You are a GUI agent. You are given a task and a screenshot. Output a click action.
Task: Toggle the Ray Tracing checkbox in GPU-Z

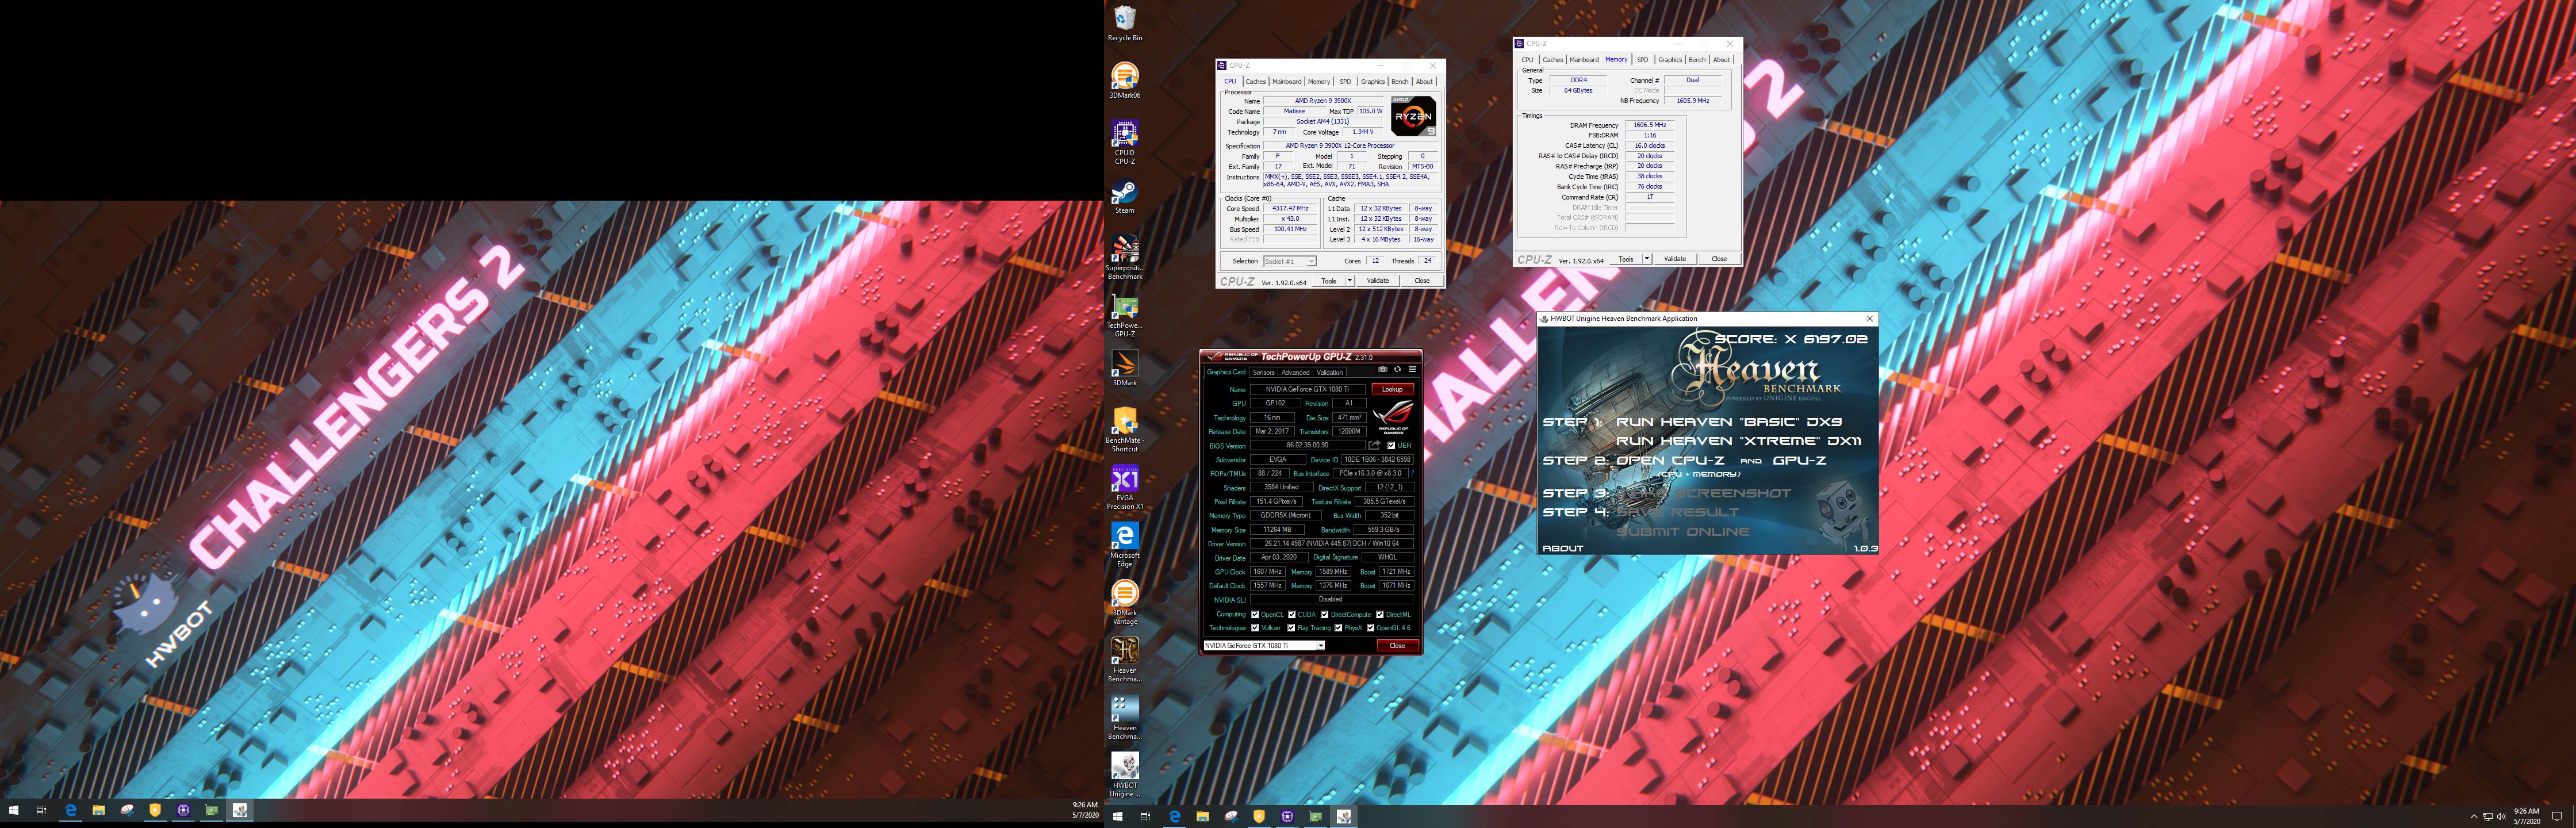pyautogui.click(x=1291, y=628)
